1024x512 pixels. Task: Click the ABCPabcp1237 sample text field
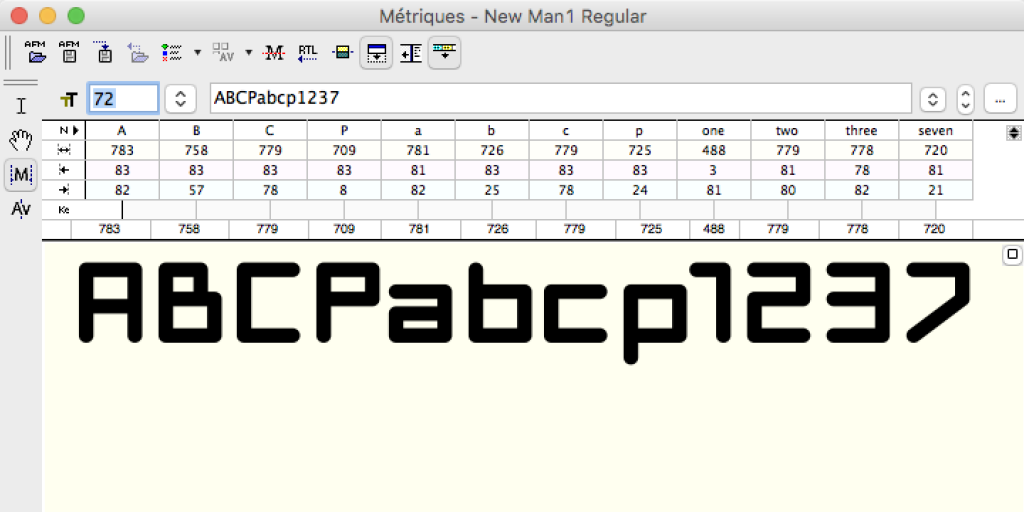tap(560, 99)
